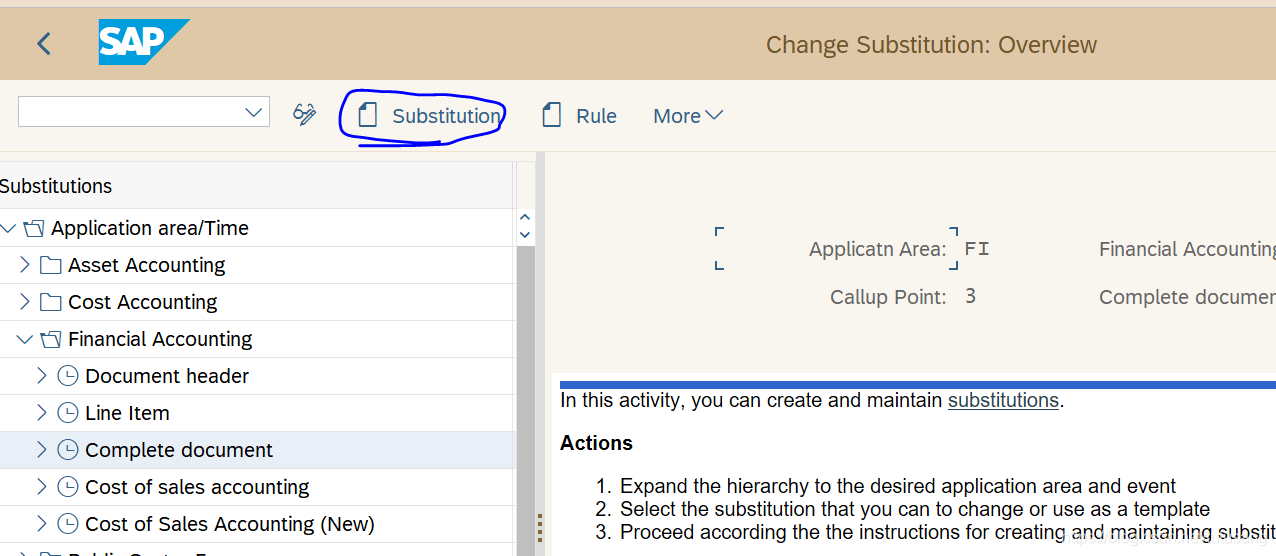1276x556 pixels.
Task: Open the substitutions help link
Action: (1003, 400)
